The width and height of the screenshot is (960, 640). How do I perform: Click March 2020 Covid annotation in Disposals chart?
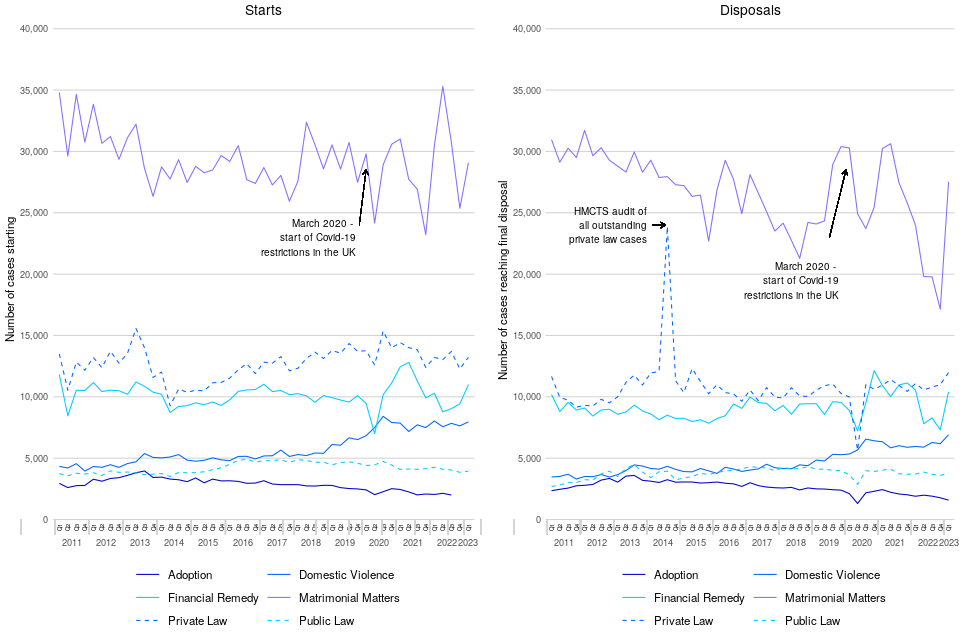[791, 280]
